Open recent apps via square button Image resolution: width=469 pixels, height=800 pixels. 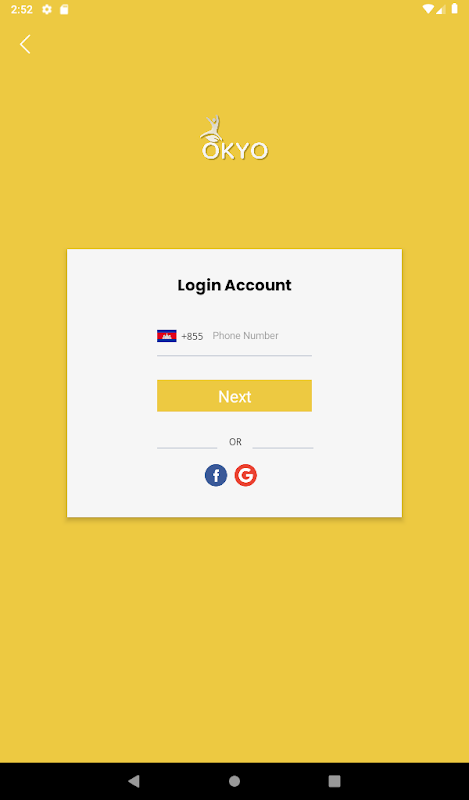point(334,781)
